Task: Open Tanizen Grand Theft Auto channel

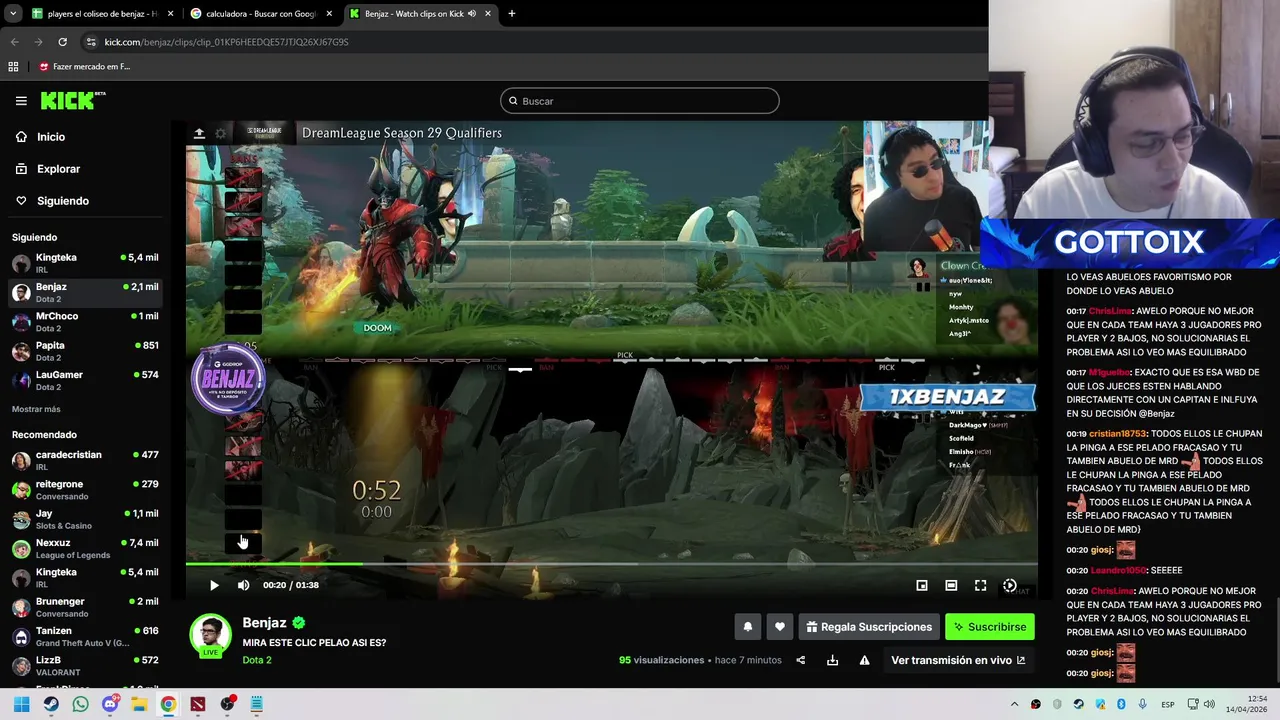Action: pyautogui.click(x=85, y=636)
